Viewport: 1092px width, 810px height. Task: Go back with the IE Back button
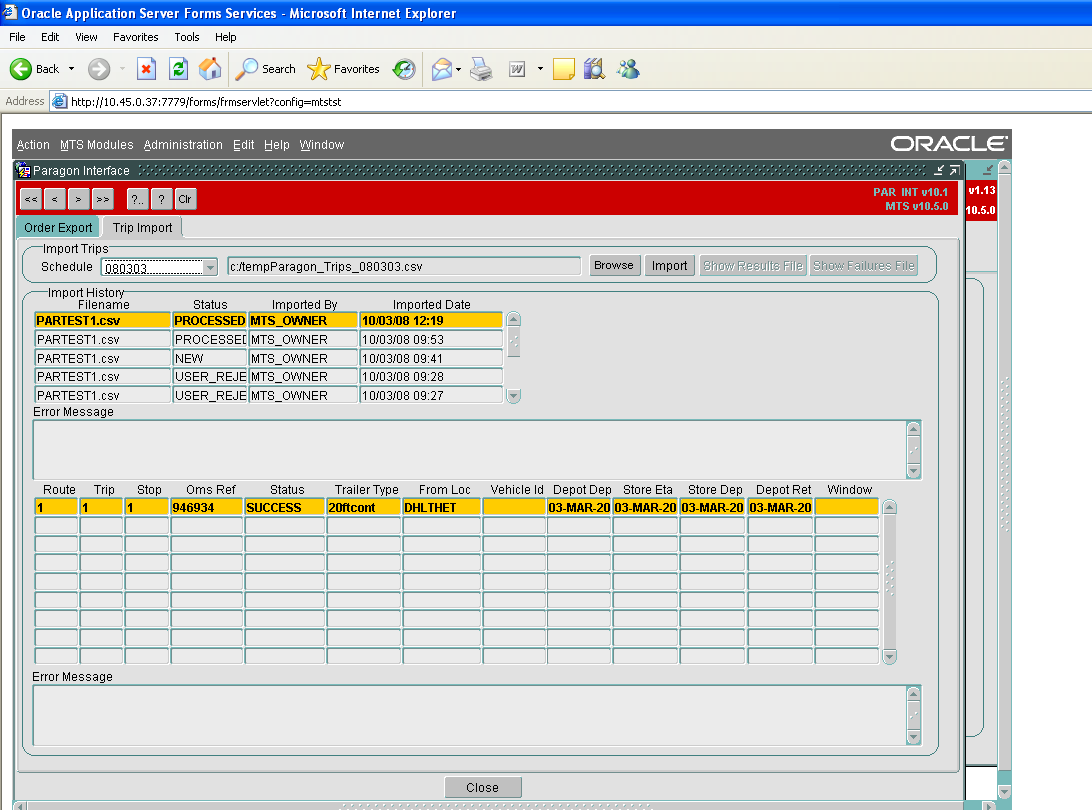coord(35,69)
